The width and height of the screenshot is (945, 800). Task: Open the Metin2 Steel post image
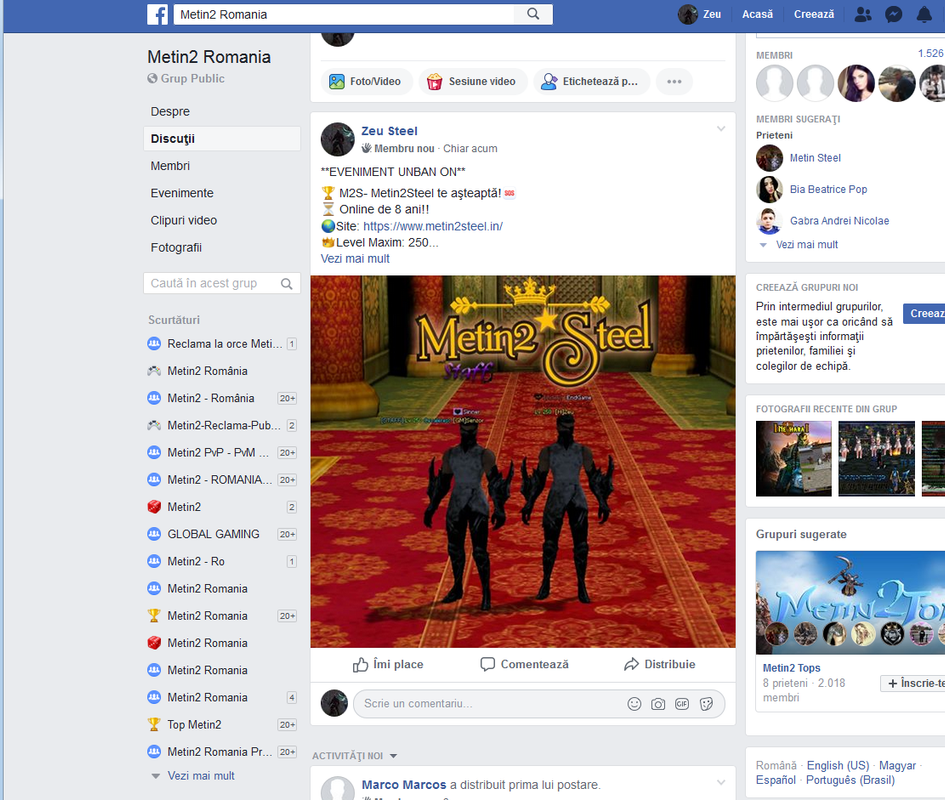pyautogui.click(x=523, y=461)
